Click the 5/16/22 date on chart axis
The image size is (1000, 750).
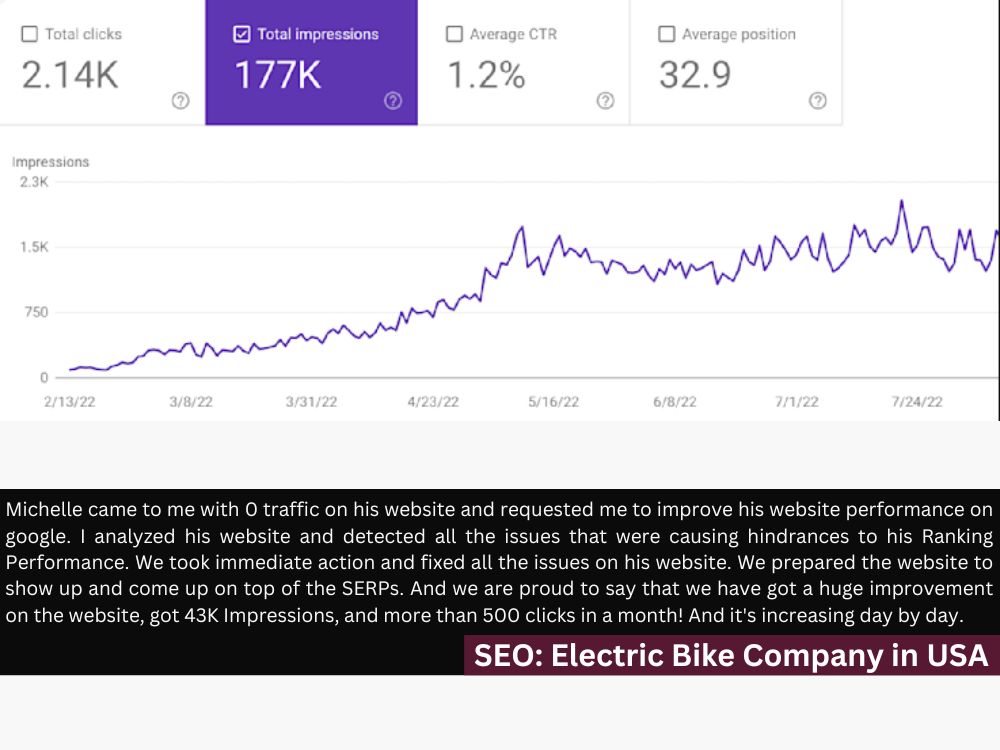[x=554, y=402]
